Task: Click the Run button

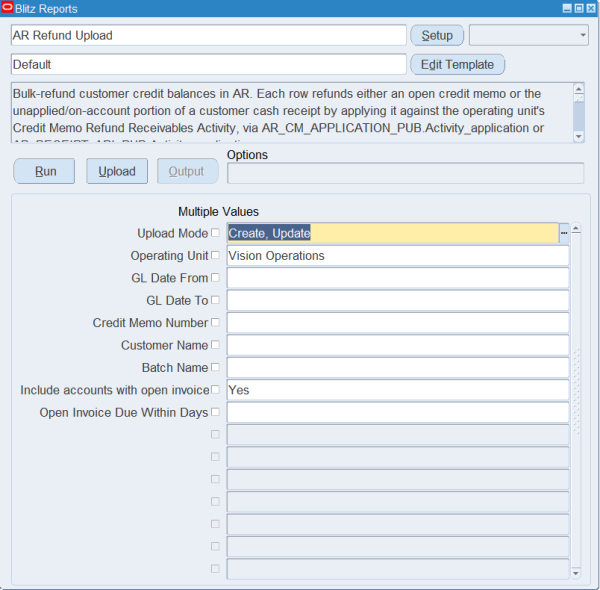Action: (x=44, y=171)
